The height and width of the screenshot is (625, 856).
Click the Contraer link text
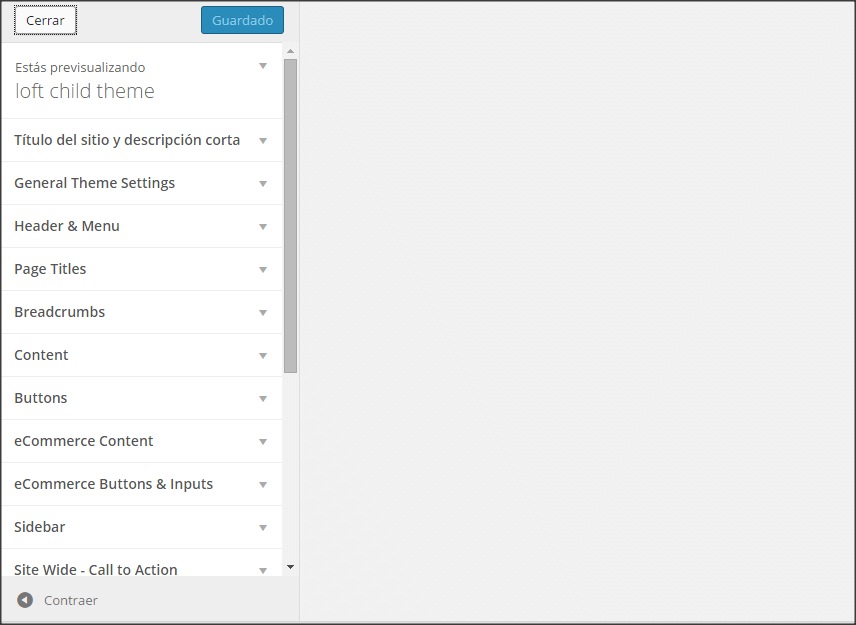point(71,600)
